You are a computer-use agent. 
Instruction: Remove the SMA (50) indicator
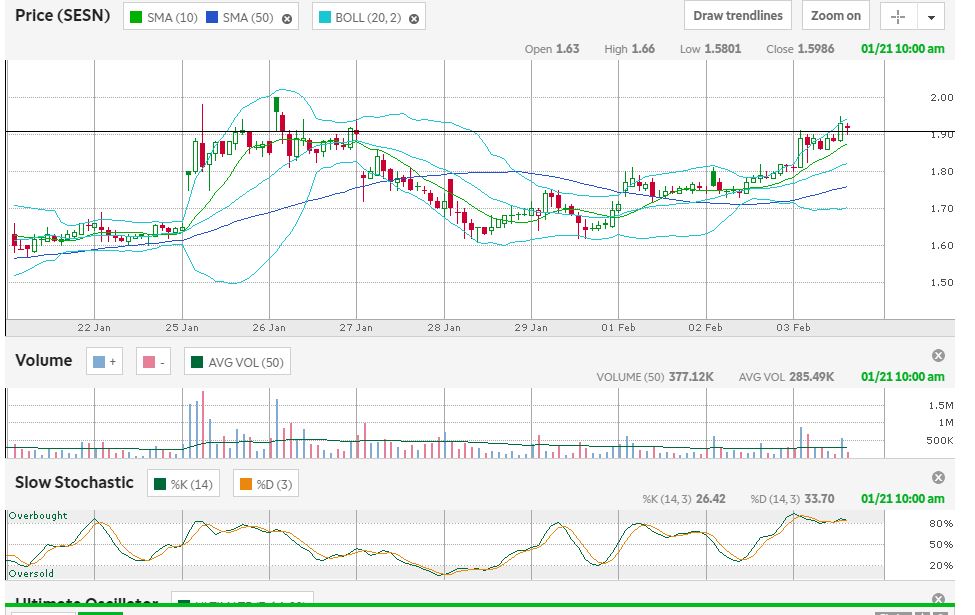click(287, 19)
